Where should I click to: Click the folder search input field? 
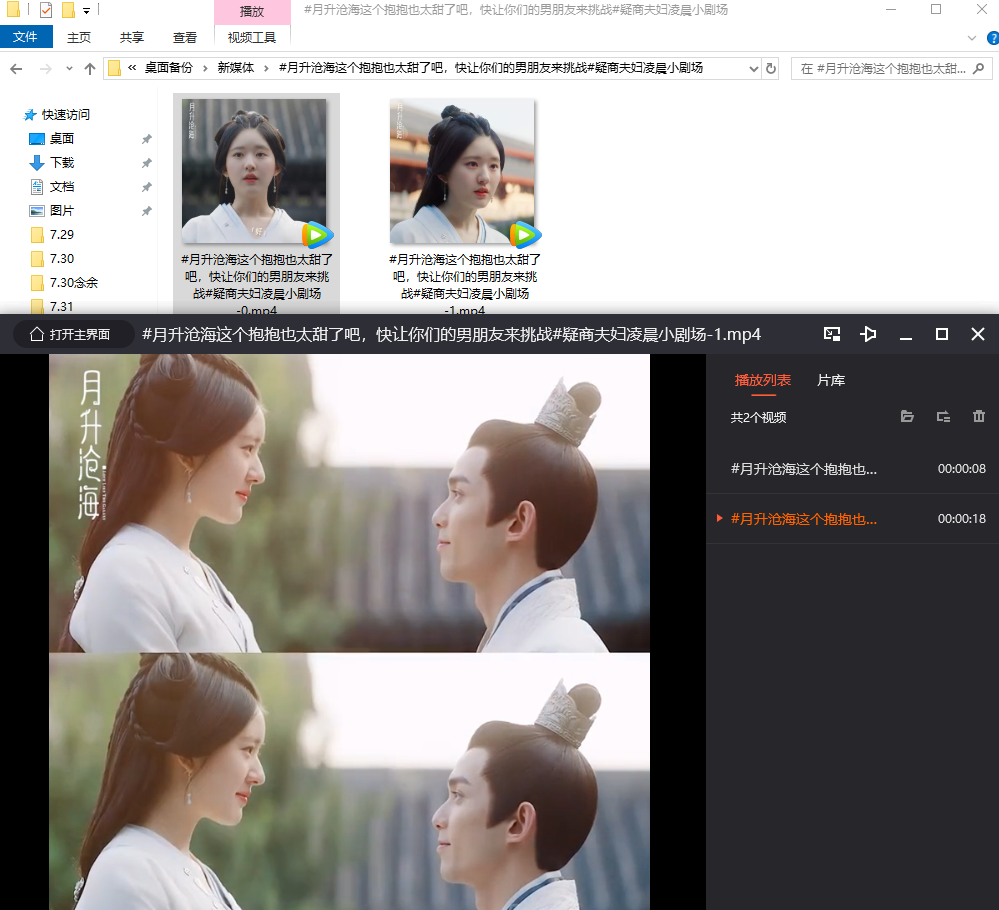[x=882, y=69]
